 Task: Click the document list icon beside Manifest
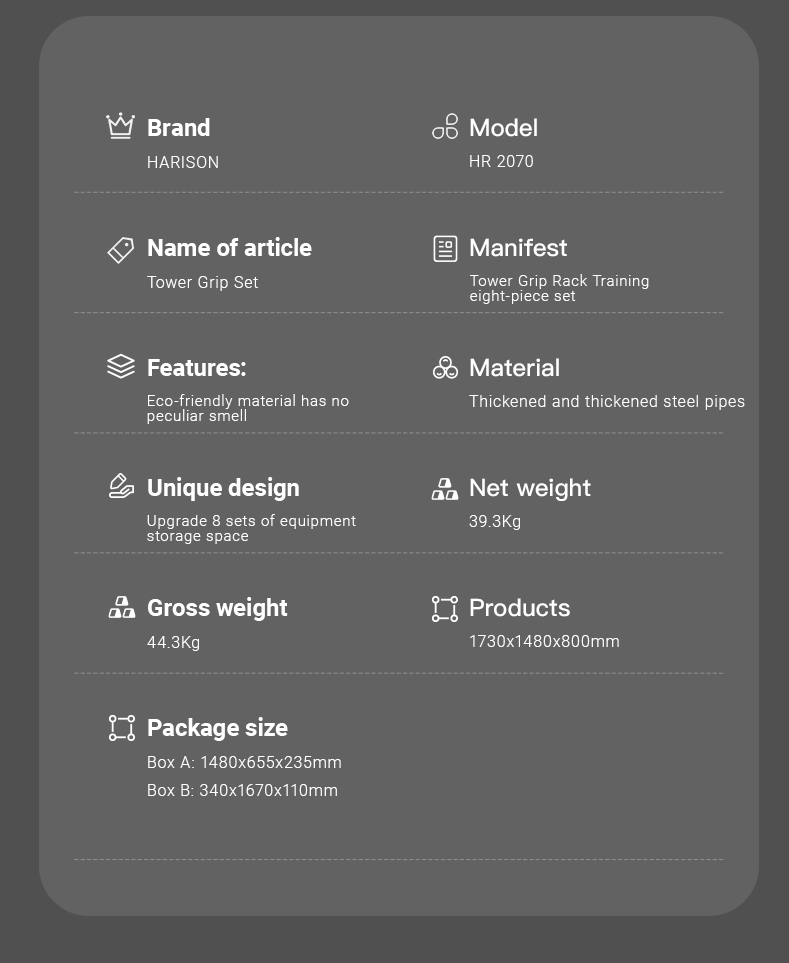coord(445,249)
